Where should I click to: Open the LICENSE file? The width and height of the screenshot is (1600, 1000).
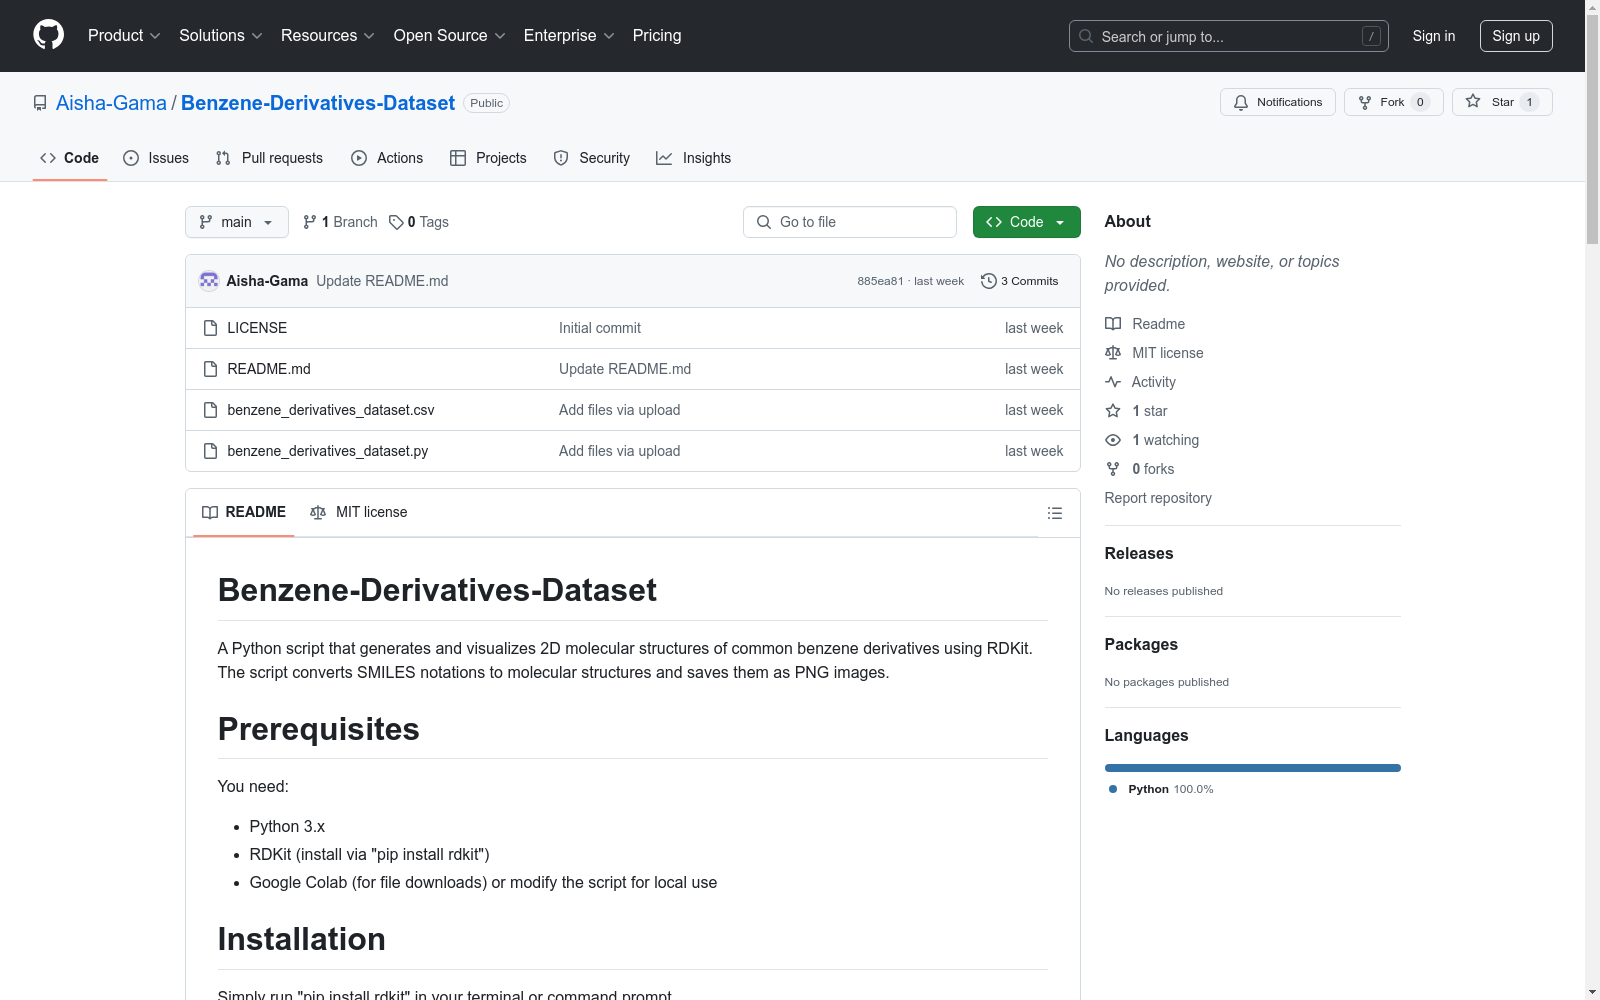click(257, 328)
